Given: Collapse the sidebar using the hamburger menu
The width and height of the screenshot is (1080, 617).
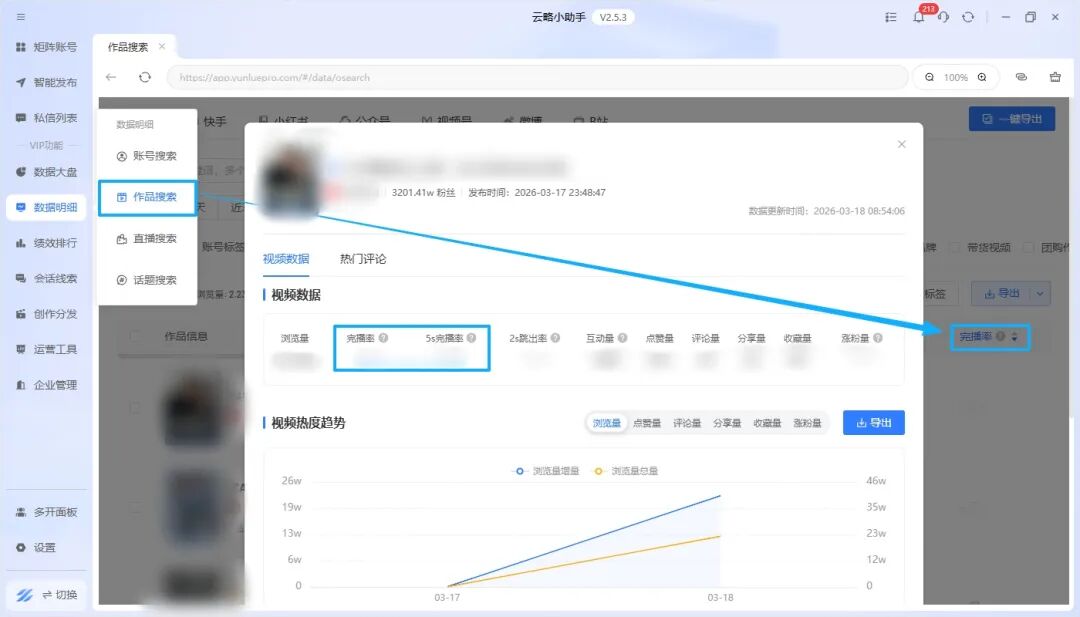Looking at the screenshot, I should (21, 17).
